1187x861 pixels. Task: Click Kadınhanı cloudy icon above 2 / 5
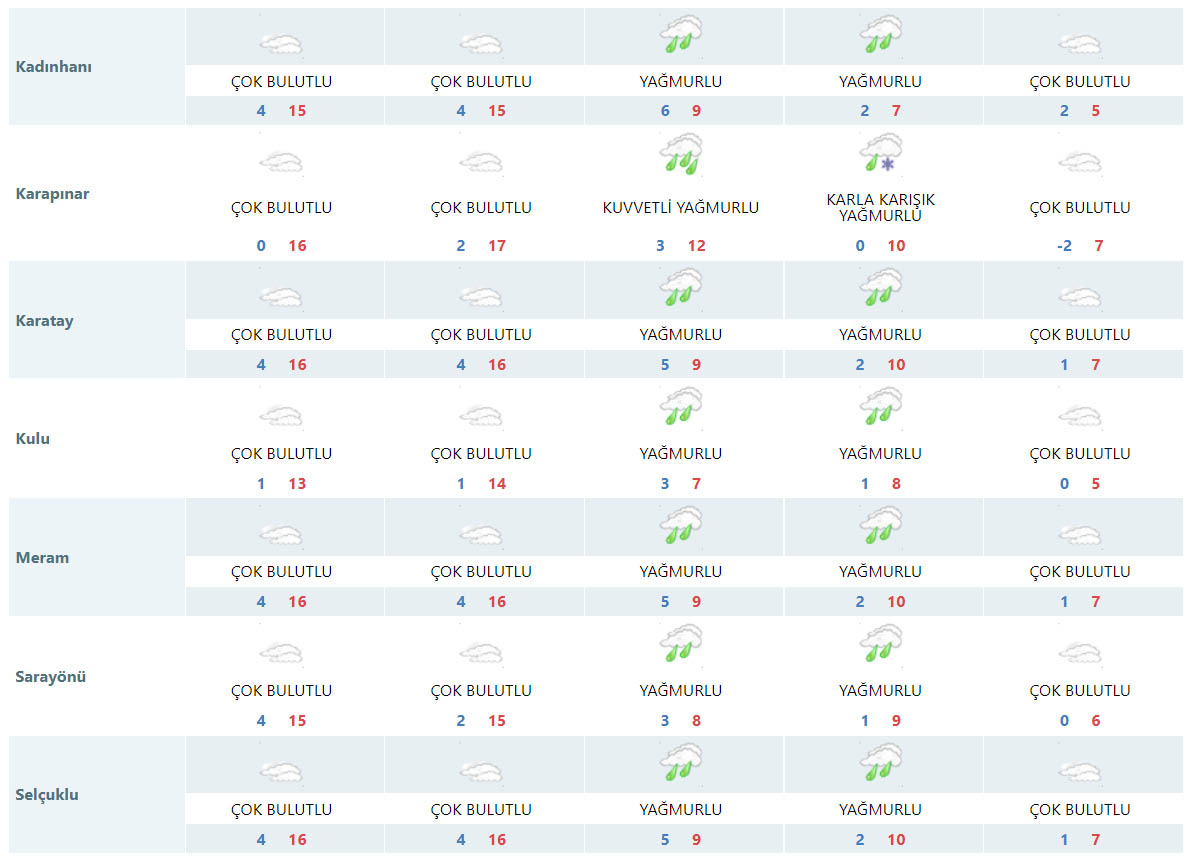click(1080, 44)
